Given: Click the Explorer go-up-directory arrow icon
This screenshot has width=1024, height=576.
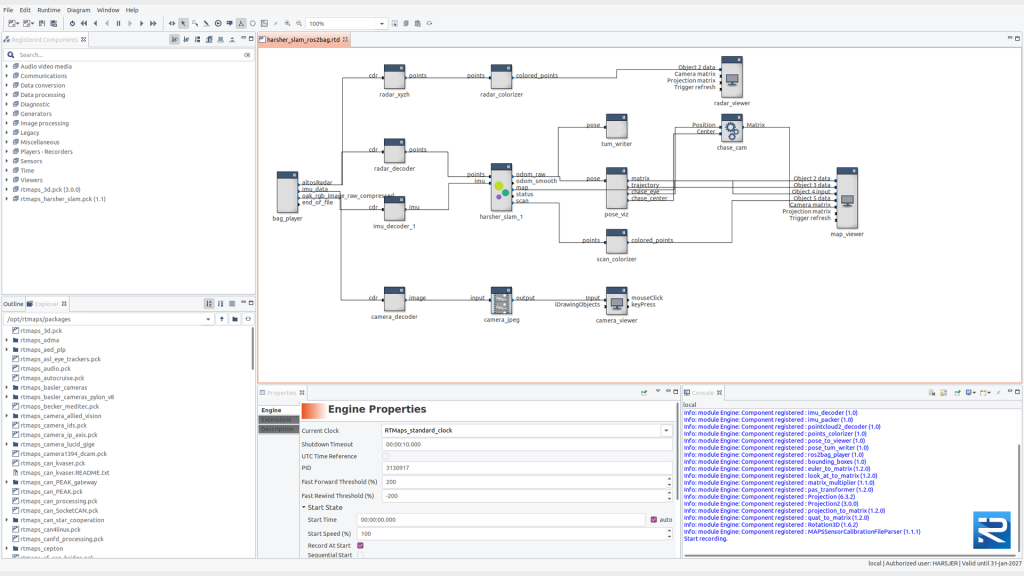Looking at the screenshot, I should 222,319.
